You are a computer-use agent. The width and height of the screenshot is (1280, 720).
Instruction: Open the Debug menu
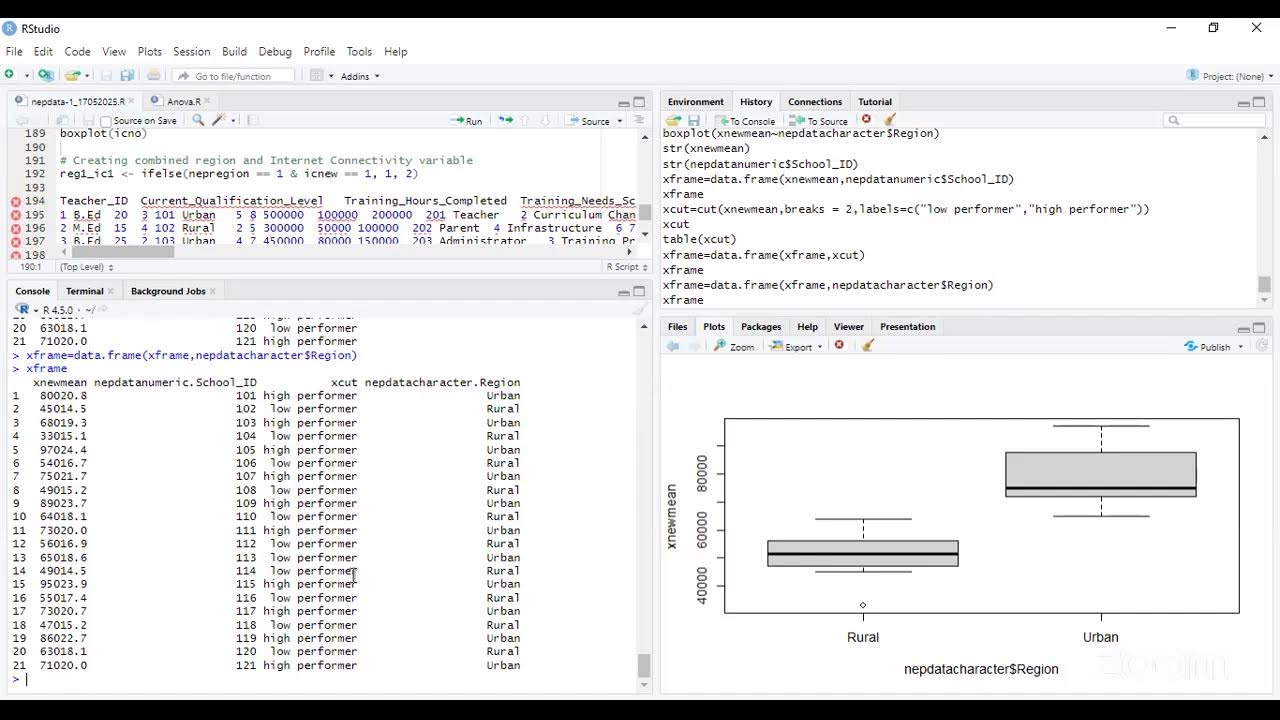pos(275,51)
